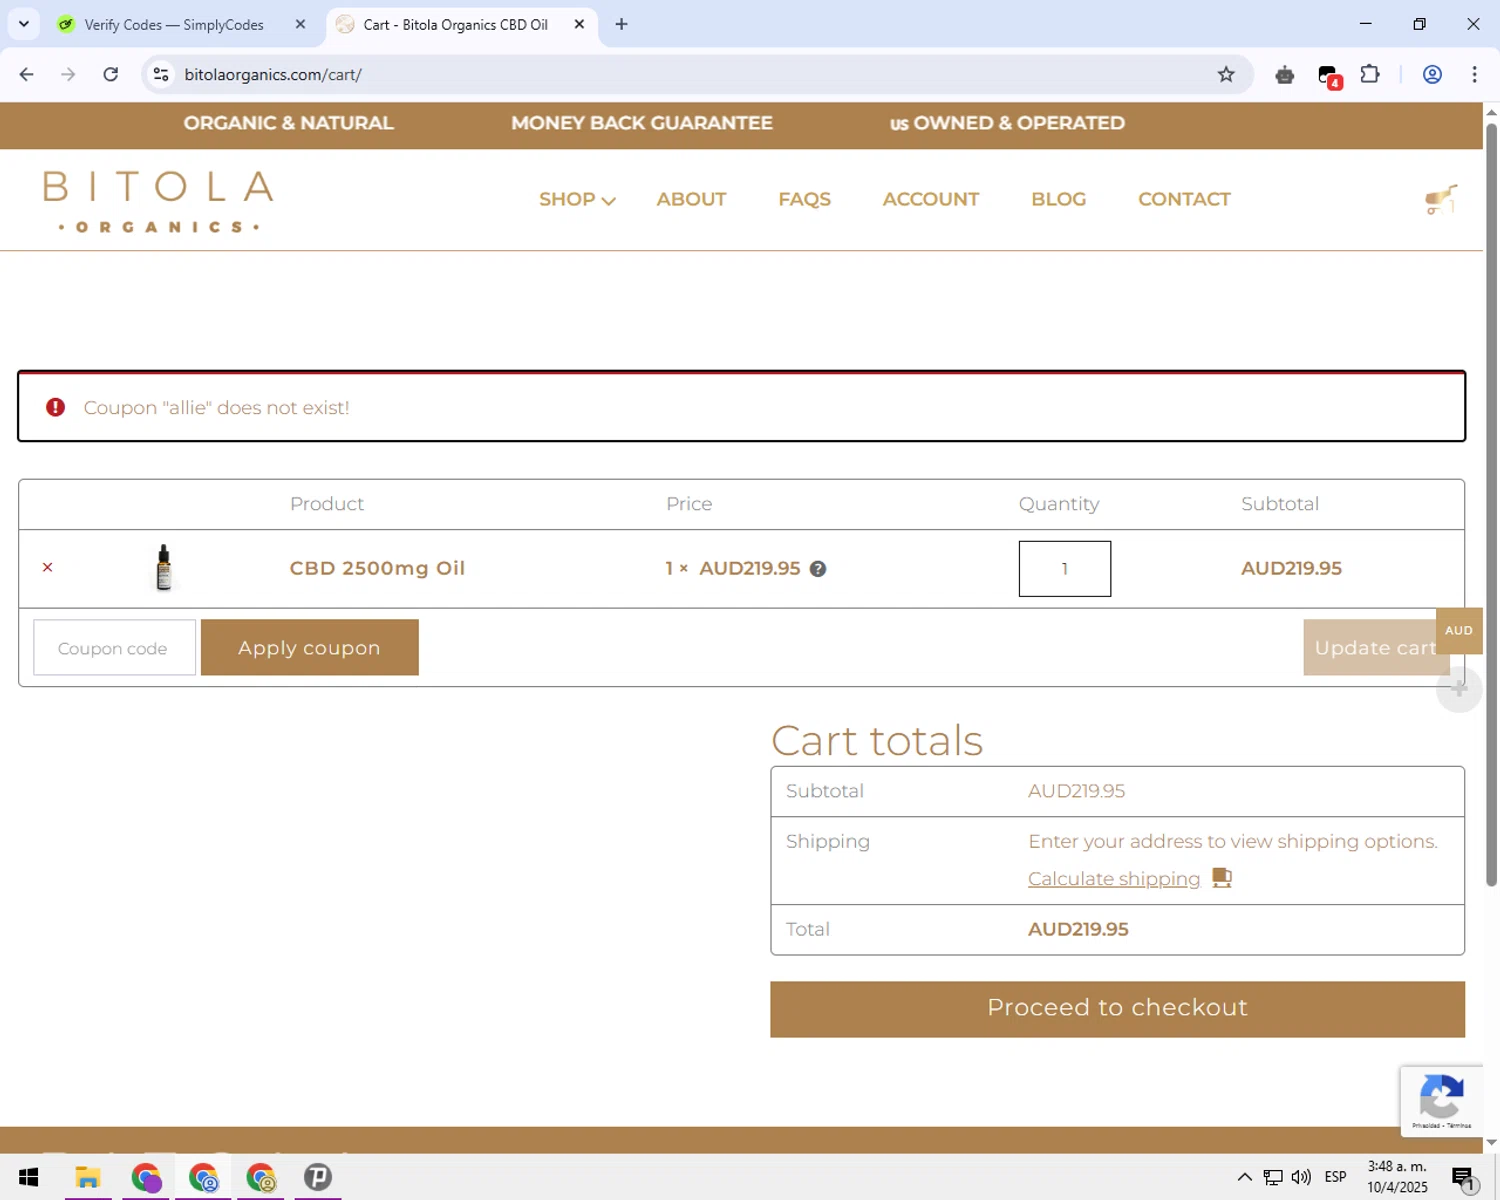Open the ACCOUNT page
This screenshot has height=1200, width=1500.
tap(931, 200)
